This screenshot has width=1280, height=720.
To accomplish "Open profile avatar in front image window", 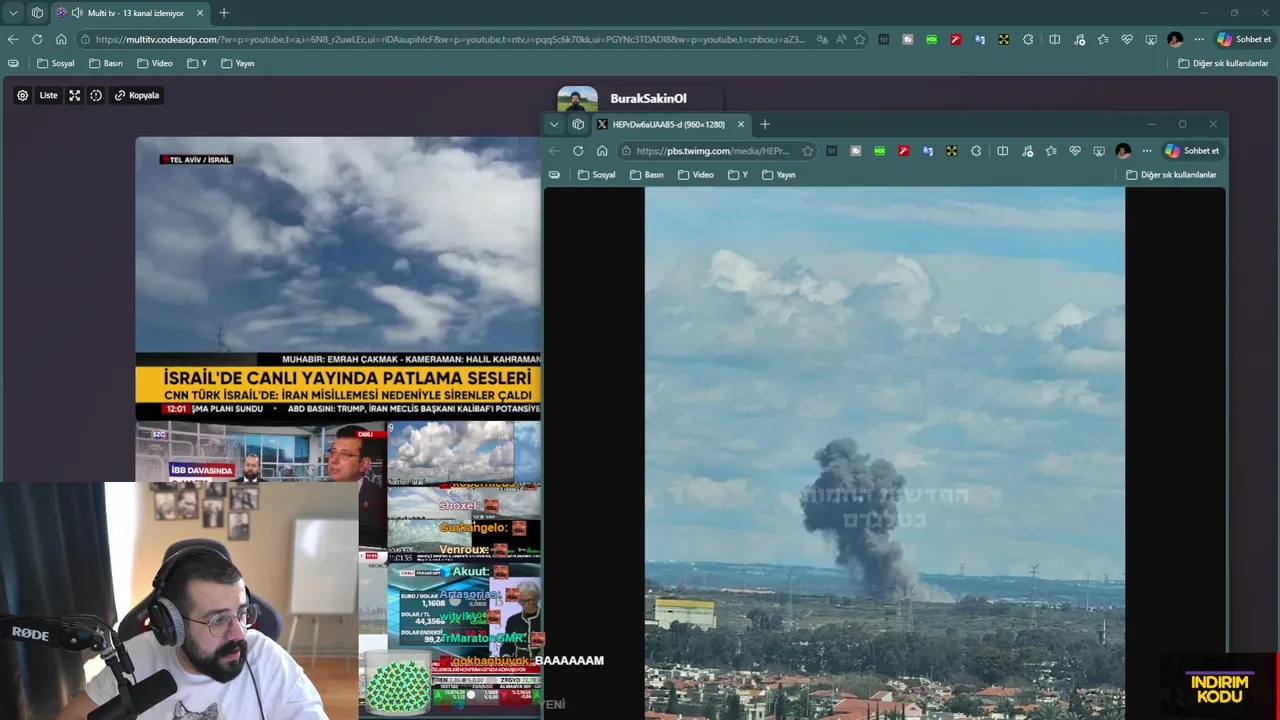I will click(1123, 151).
